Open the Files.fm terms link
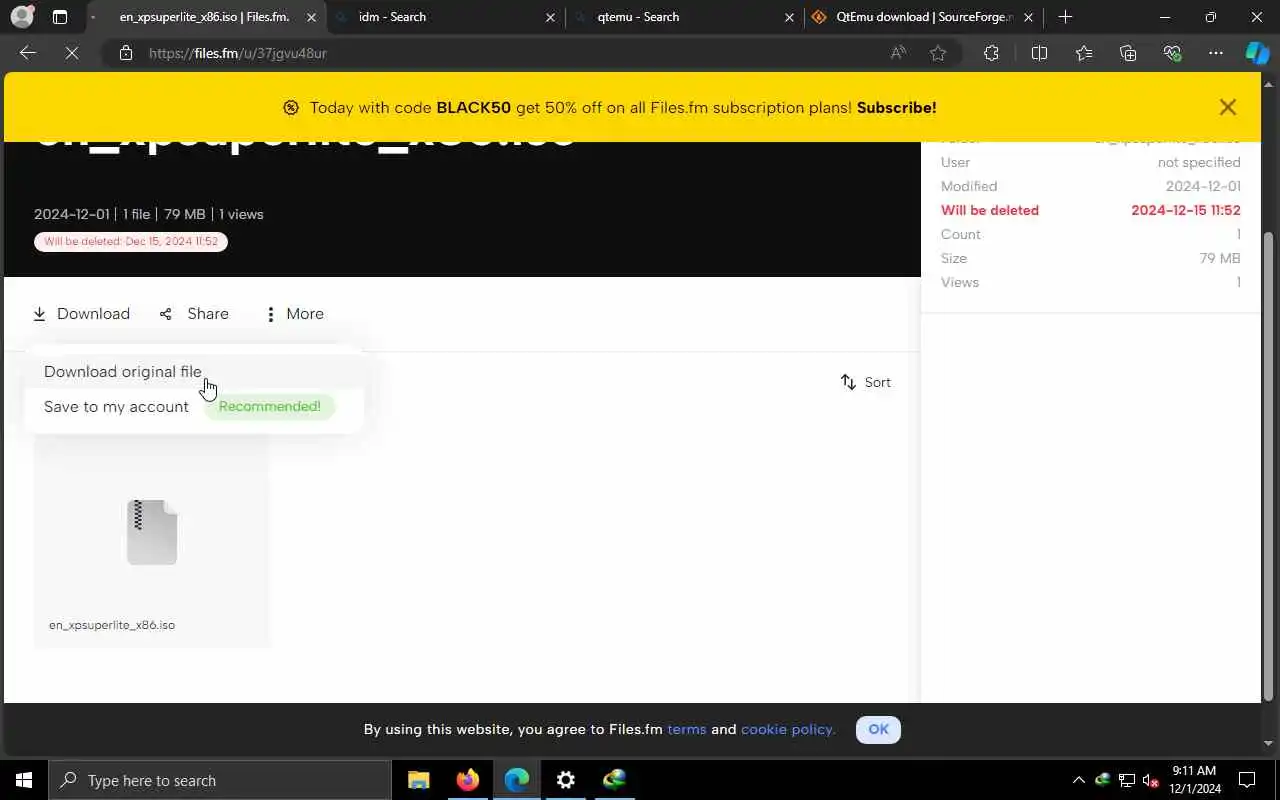Screen dimensions: 1280x800 tap(686, 729)
